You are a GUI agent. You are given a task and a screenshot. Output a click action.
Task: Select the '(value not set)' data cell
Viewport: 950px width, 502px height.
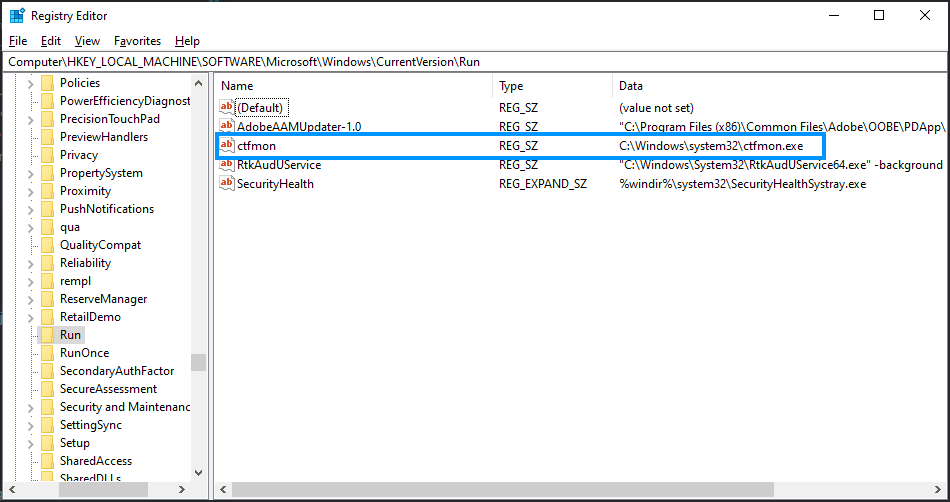[x=656, y=108]
